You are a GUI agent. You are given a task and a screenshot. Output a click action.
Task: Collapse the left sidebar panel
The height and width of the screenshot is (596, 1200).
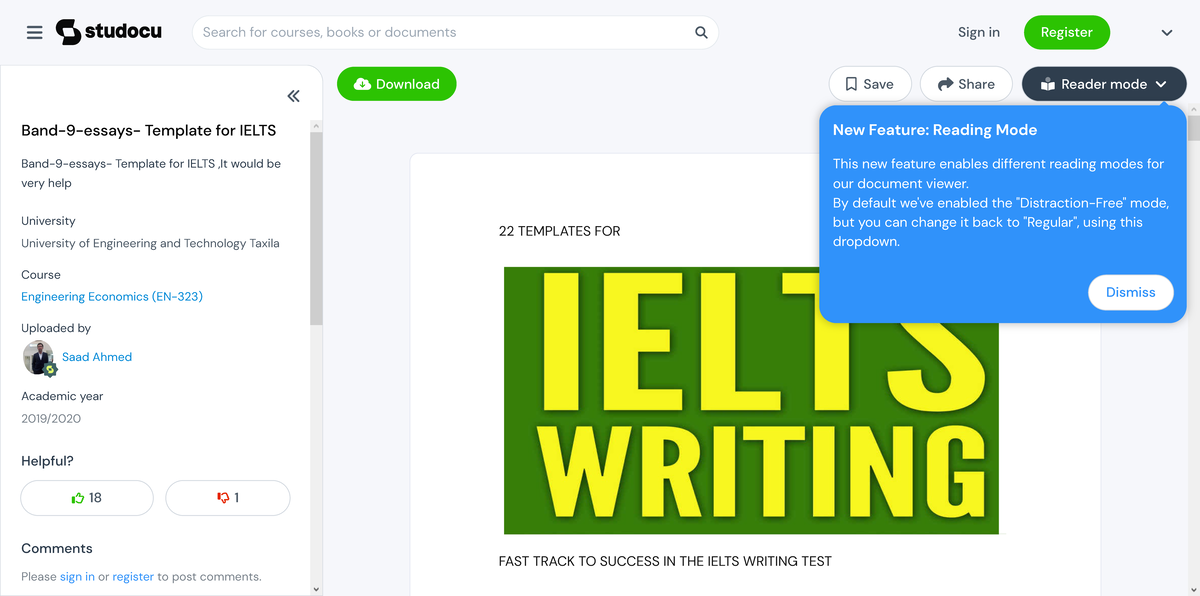tap(293, 95)
